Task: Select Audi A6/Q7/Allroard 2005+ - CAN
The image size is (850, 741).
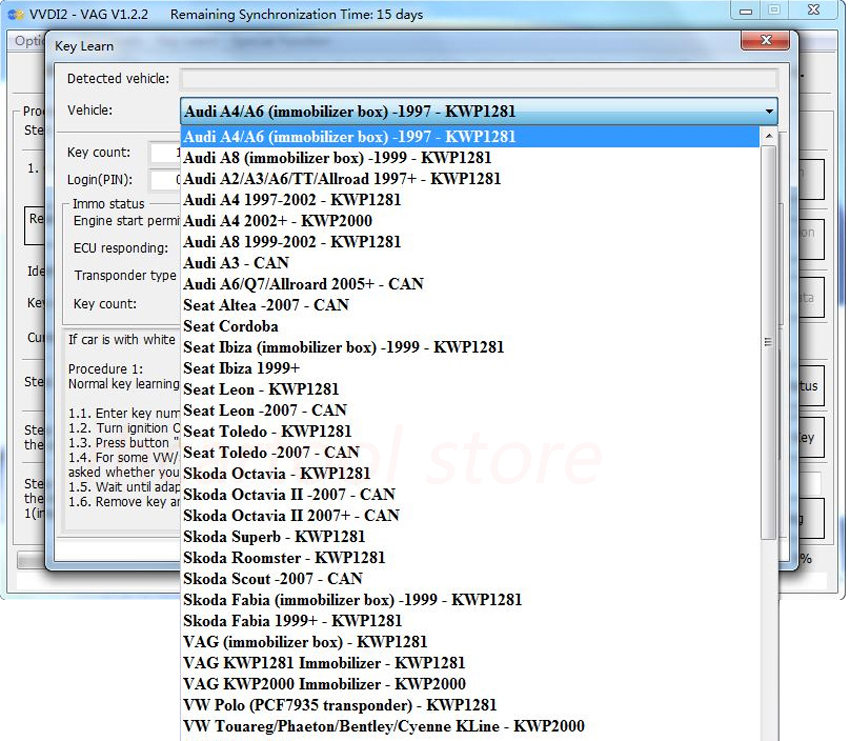Action: tap(470, 284)
